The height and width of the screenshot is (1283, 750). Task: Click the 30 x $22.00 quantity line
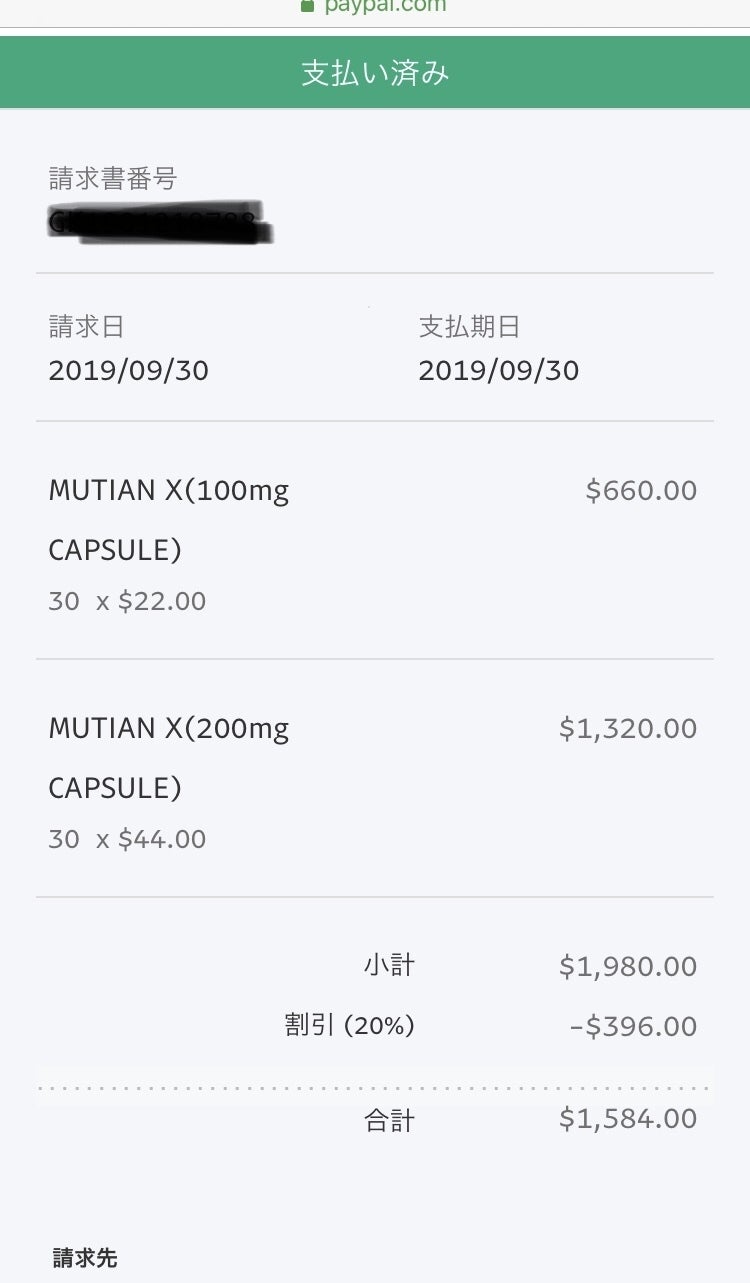(127, 601)
